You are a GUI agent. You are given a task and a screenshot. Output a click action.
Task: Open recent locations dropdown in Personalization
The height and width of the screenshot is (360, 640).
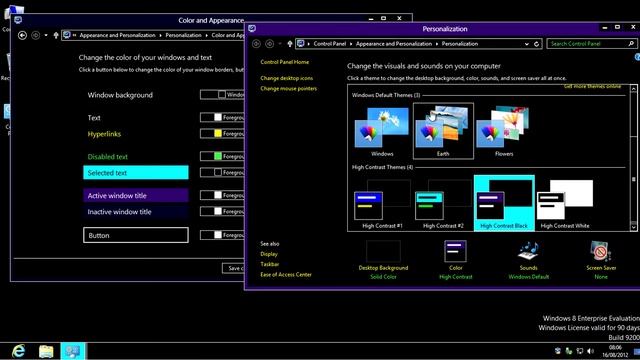(280, 44)
